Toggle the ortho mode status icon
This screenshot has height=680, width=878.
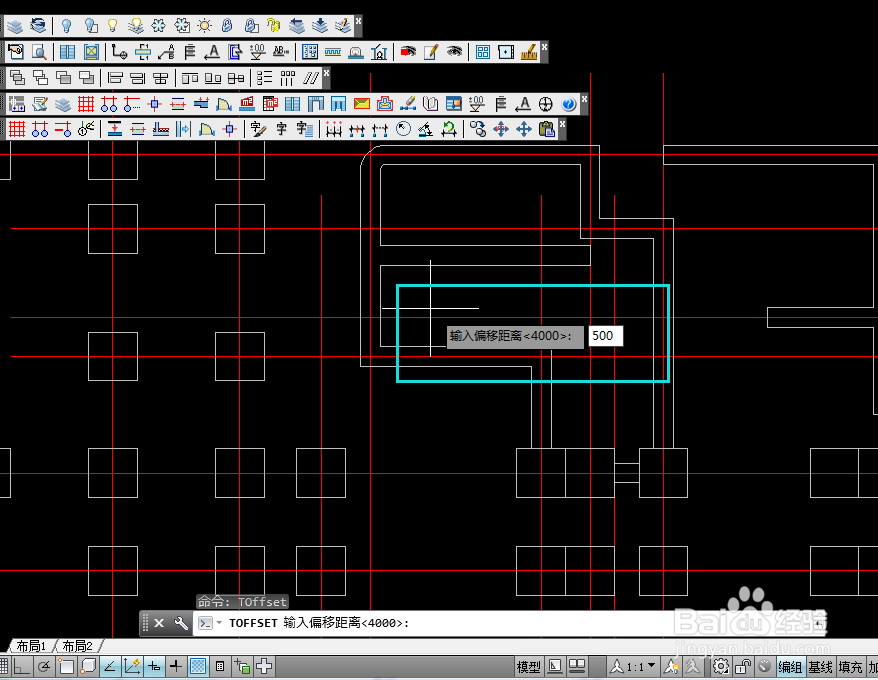21,667
